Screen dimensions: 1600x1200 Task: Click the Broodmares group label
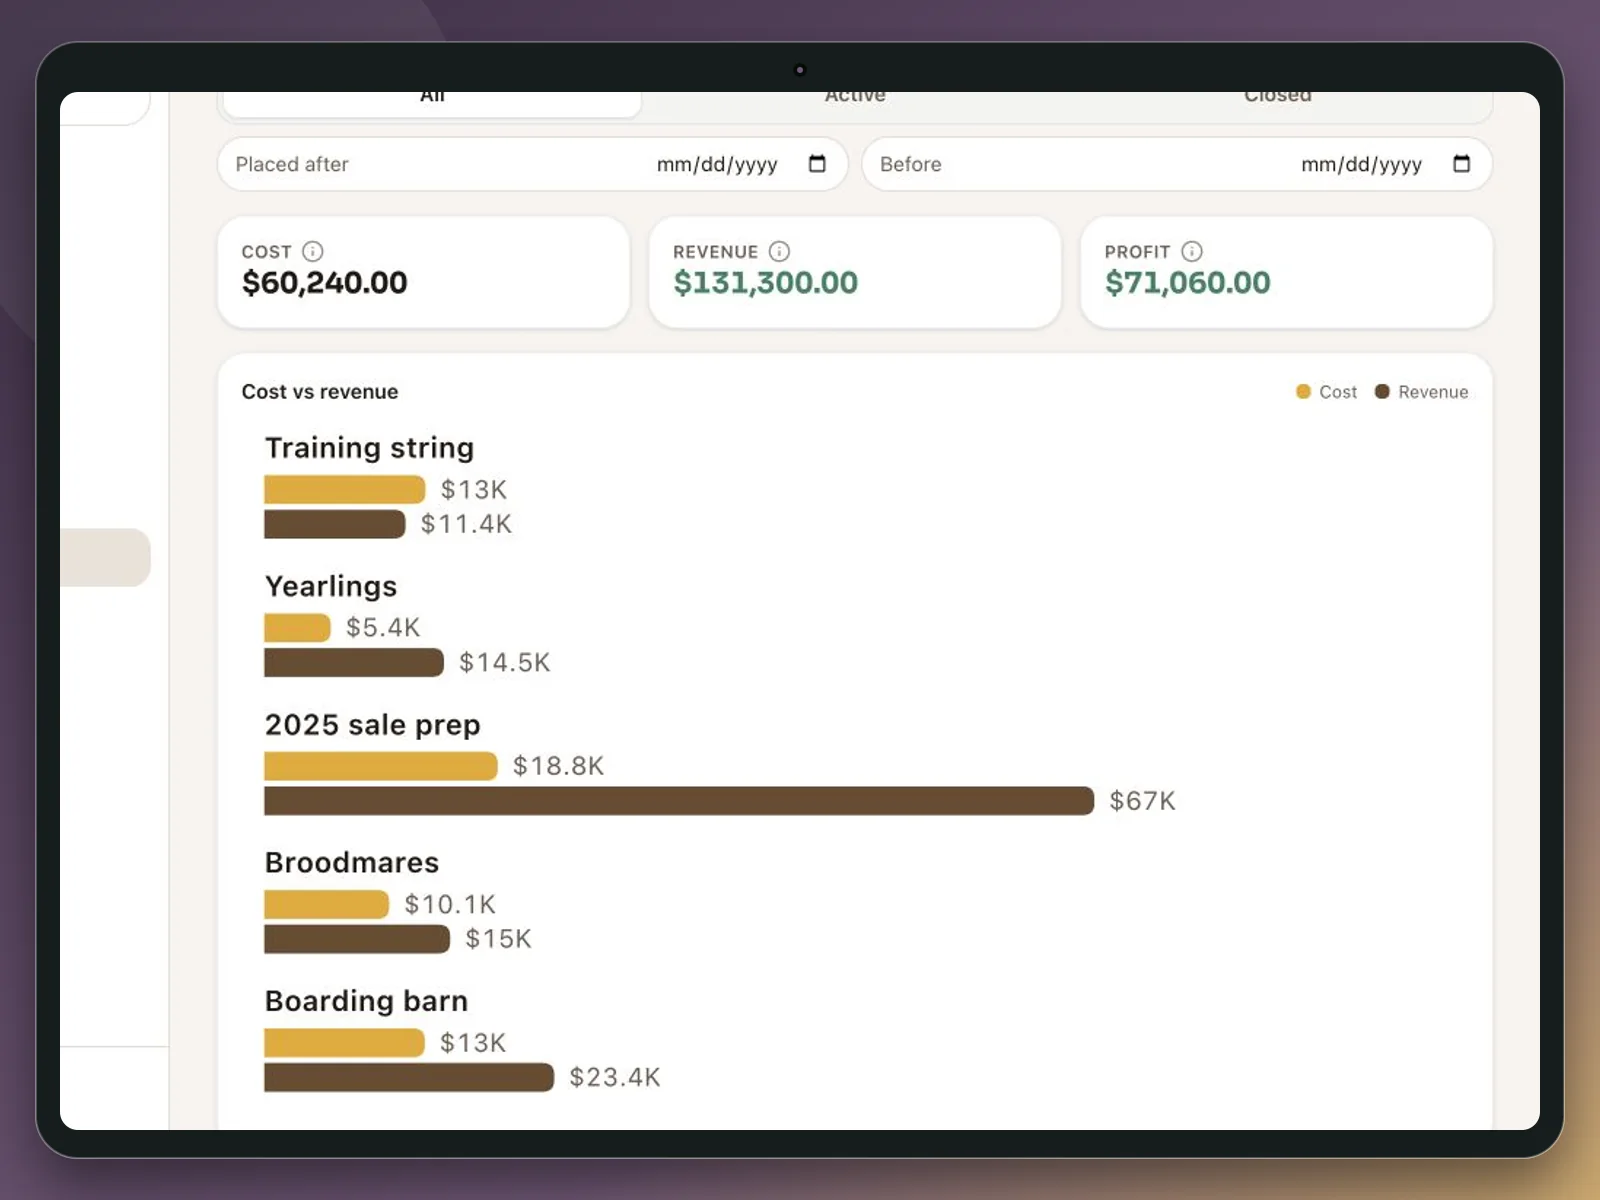pos(352,862)
